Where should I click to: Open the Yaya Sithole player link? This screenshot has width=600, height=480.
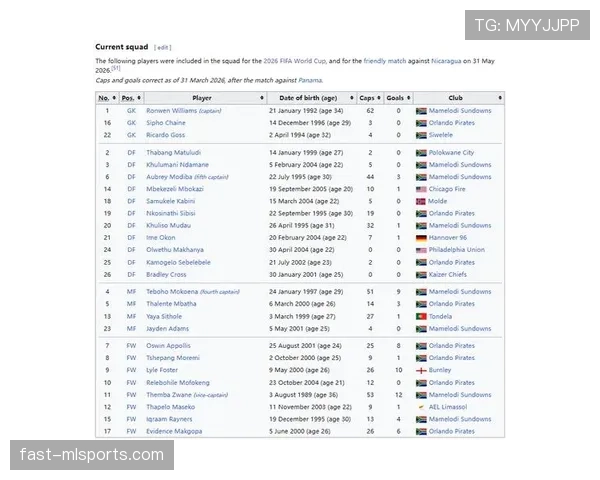[x=164, y=317]
